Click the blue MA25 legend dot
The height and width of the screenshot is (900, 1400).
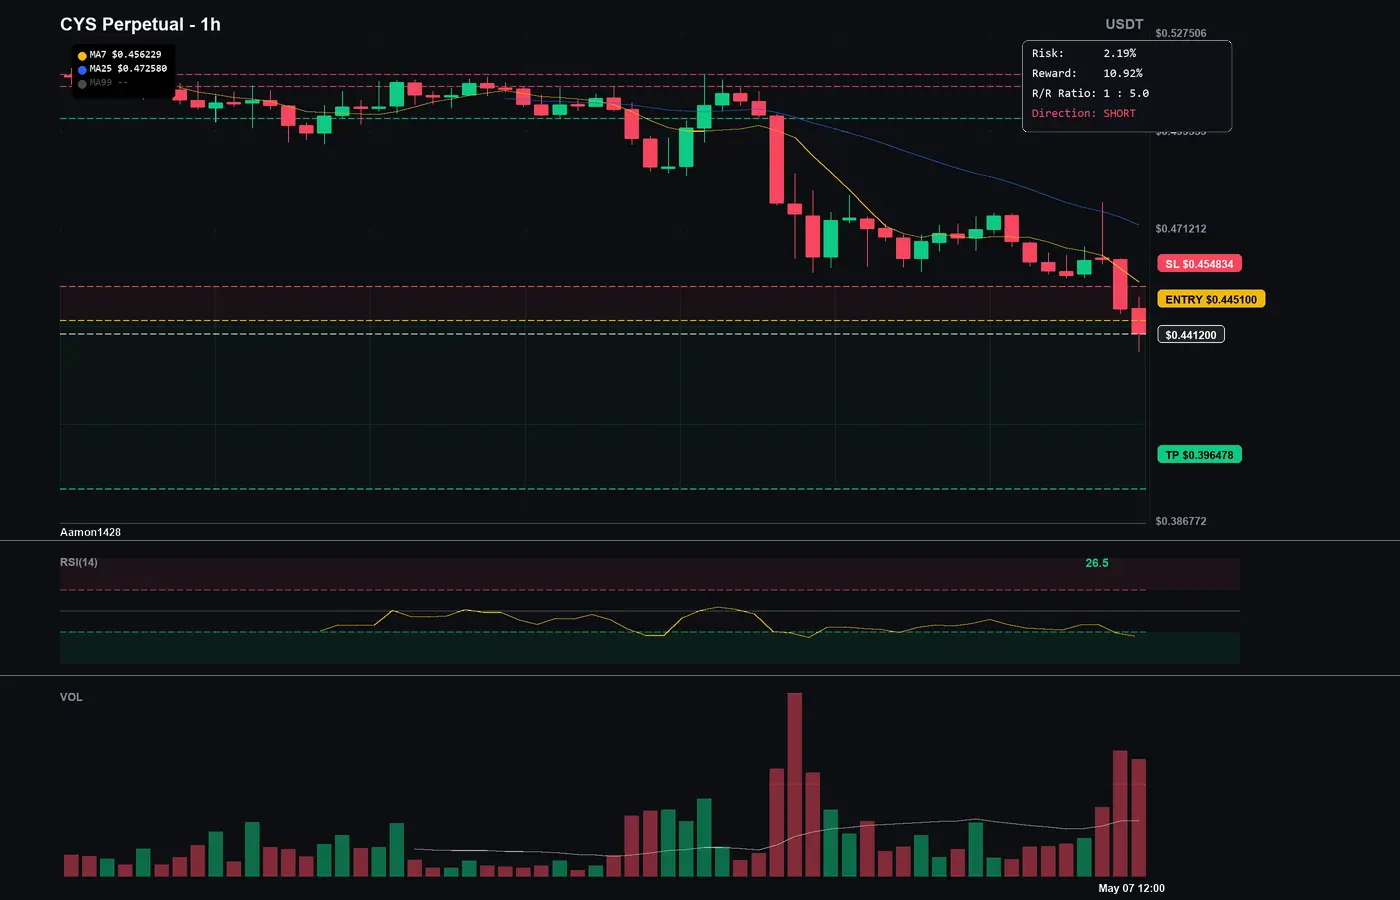coord(82,70)
